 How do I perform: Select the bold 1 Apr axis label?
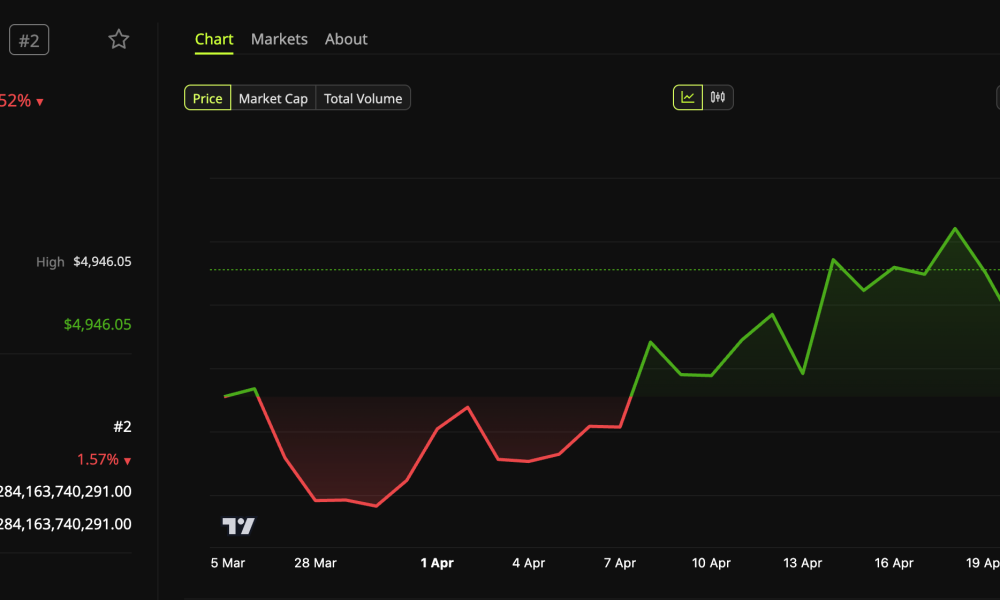coord(437,563)
